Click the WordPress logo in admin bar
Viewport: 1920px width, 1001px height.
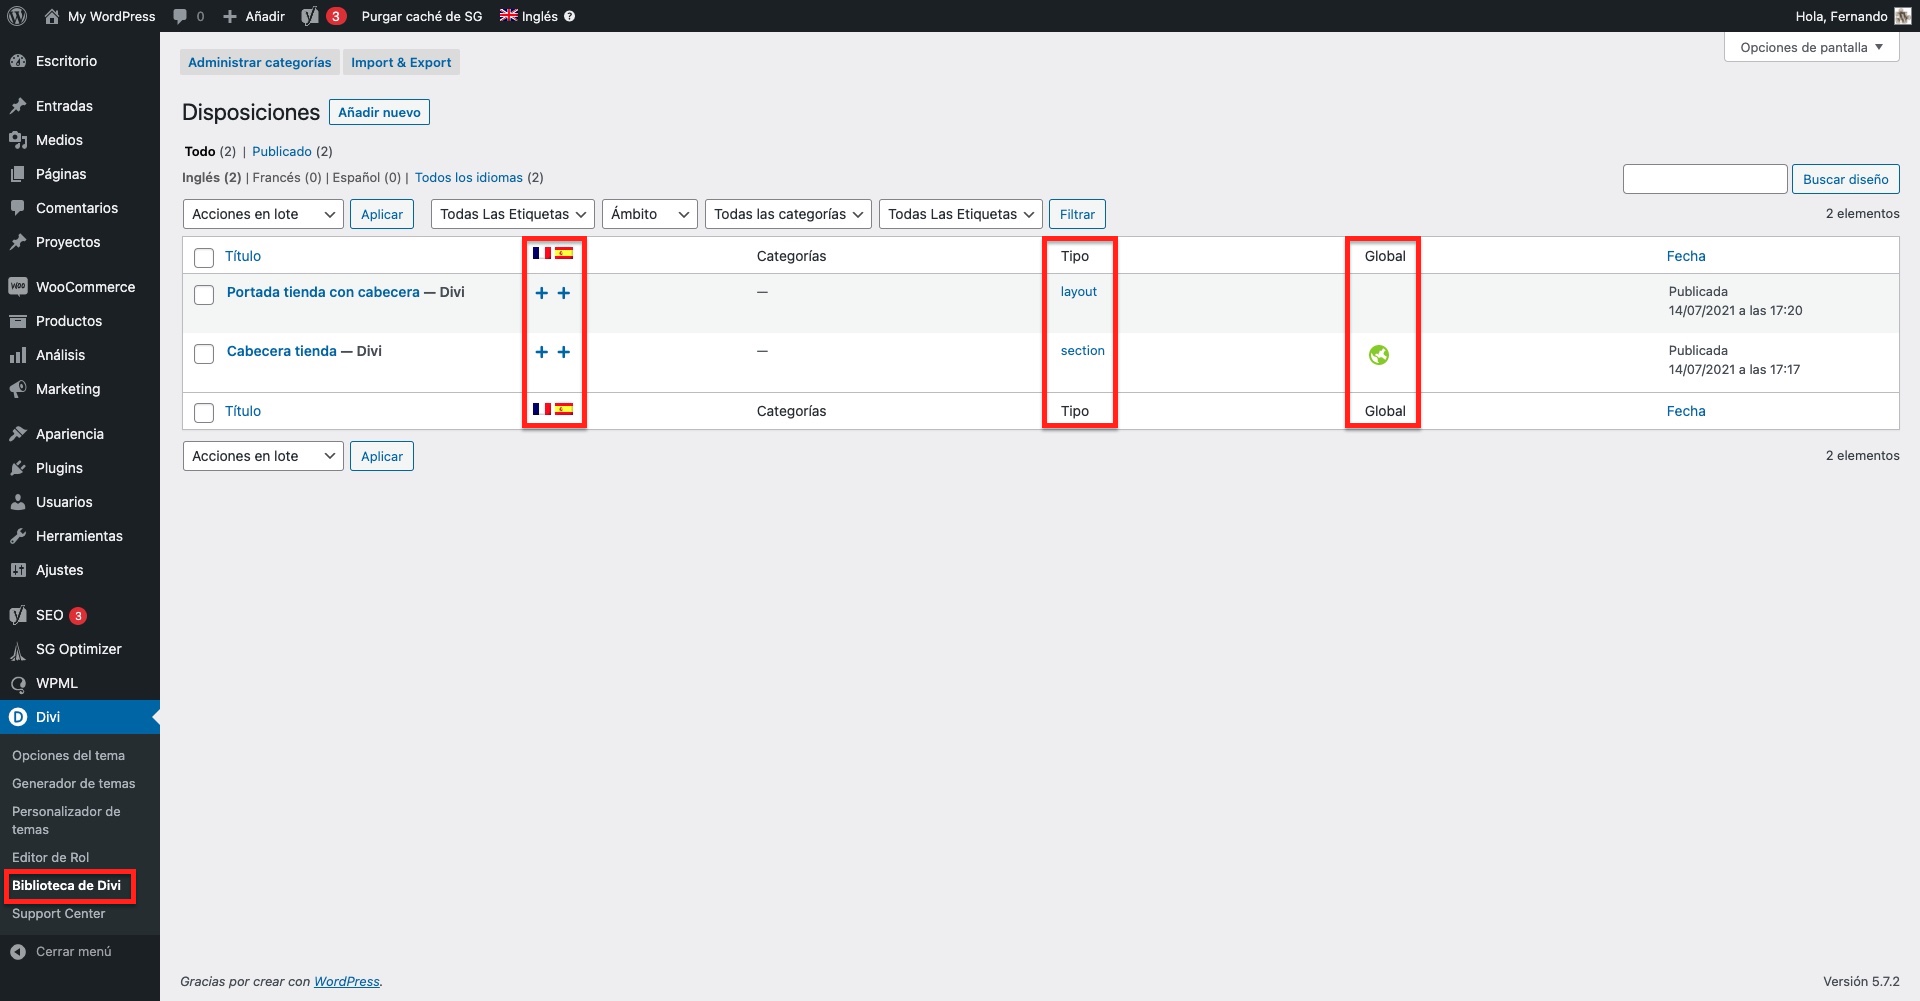17,16
